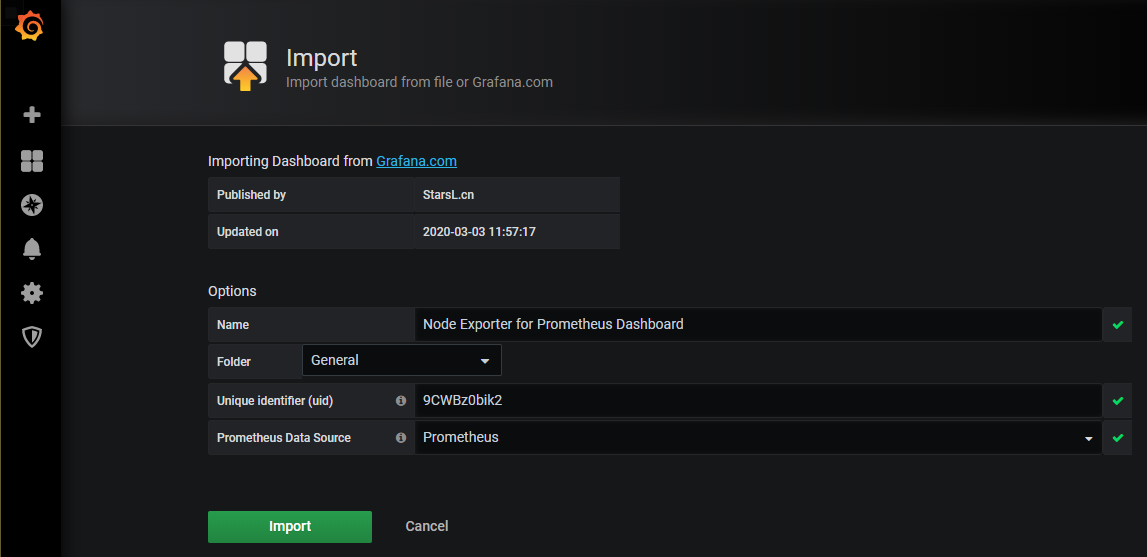Click the Prometheus Data Source label
1147x557 pixels.
click(x=284, y=438)
